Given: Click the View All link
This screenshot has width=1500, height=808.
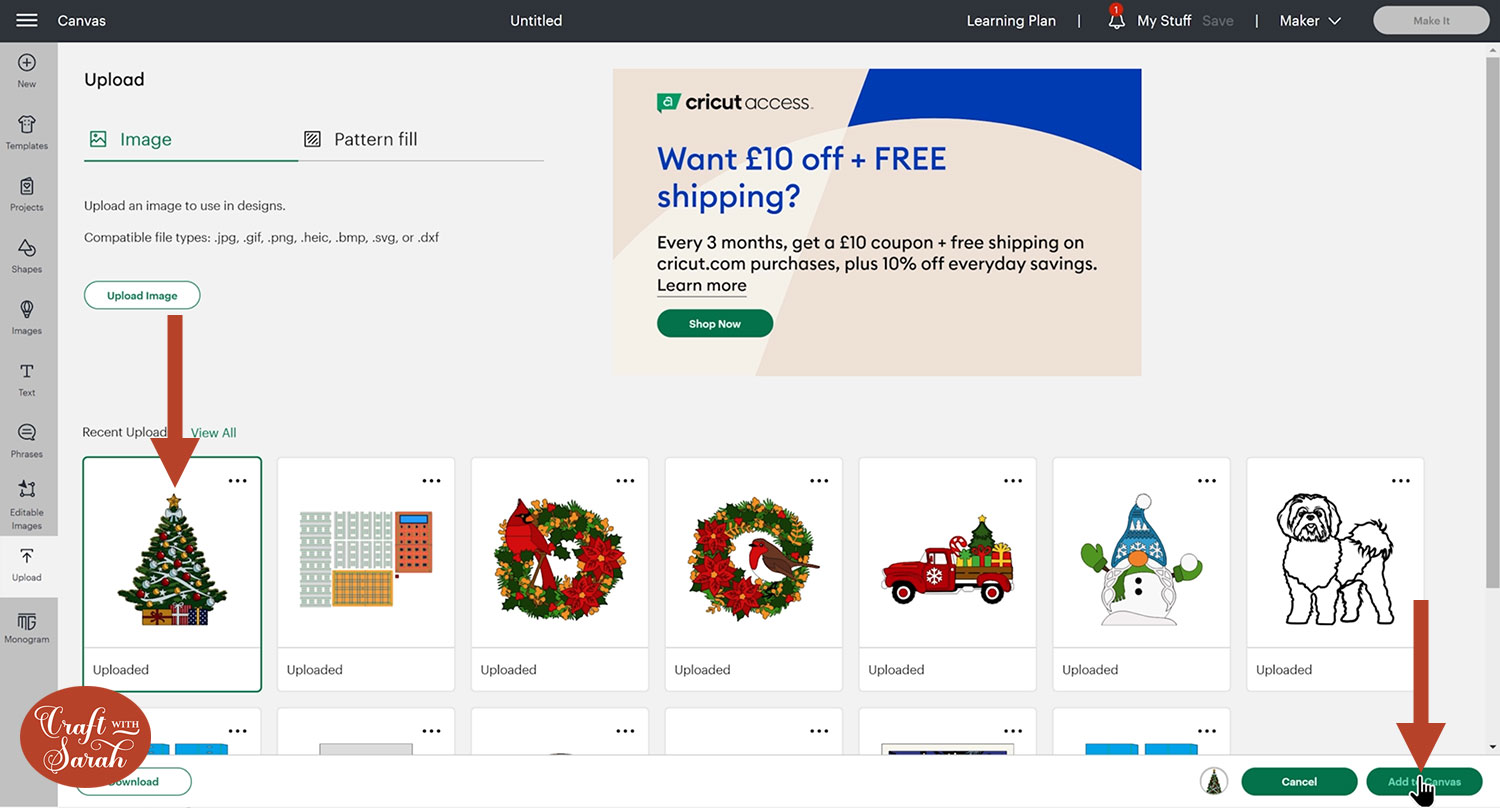Looking at the screenshot, I should [214, 433].
